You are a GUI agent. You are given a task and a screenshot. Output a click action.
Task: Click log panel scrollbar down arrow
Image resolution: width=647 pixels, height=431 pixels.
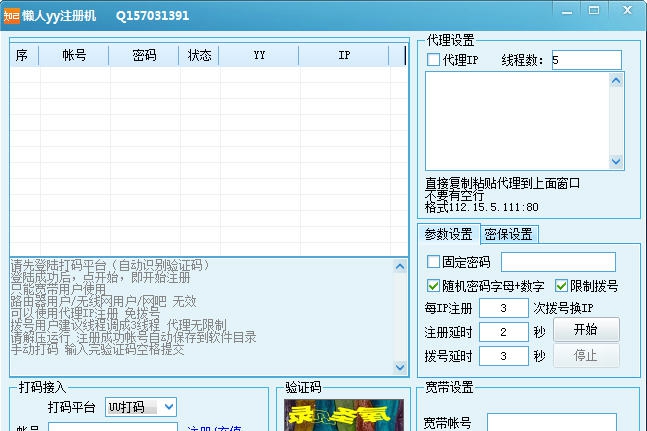400,367
